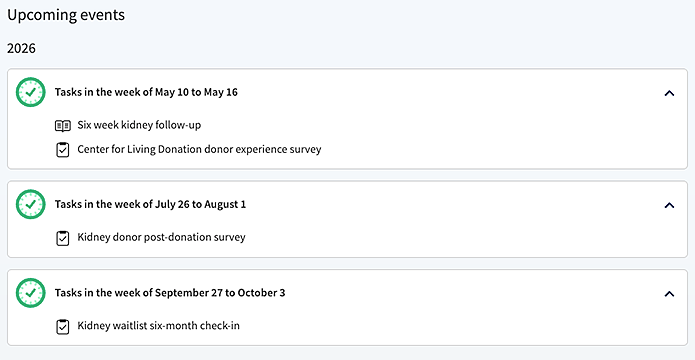The image size is (695, 360).
Task: Click the green checkmark for September 27 week
Action: pos(31,293)
